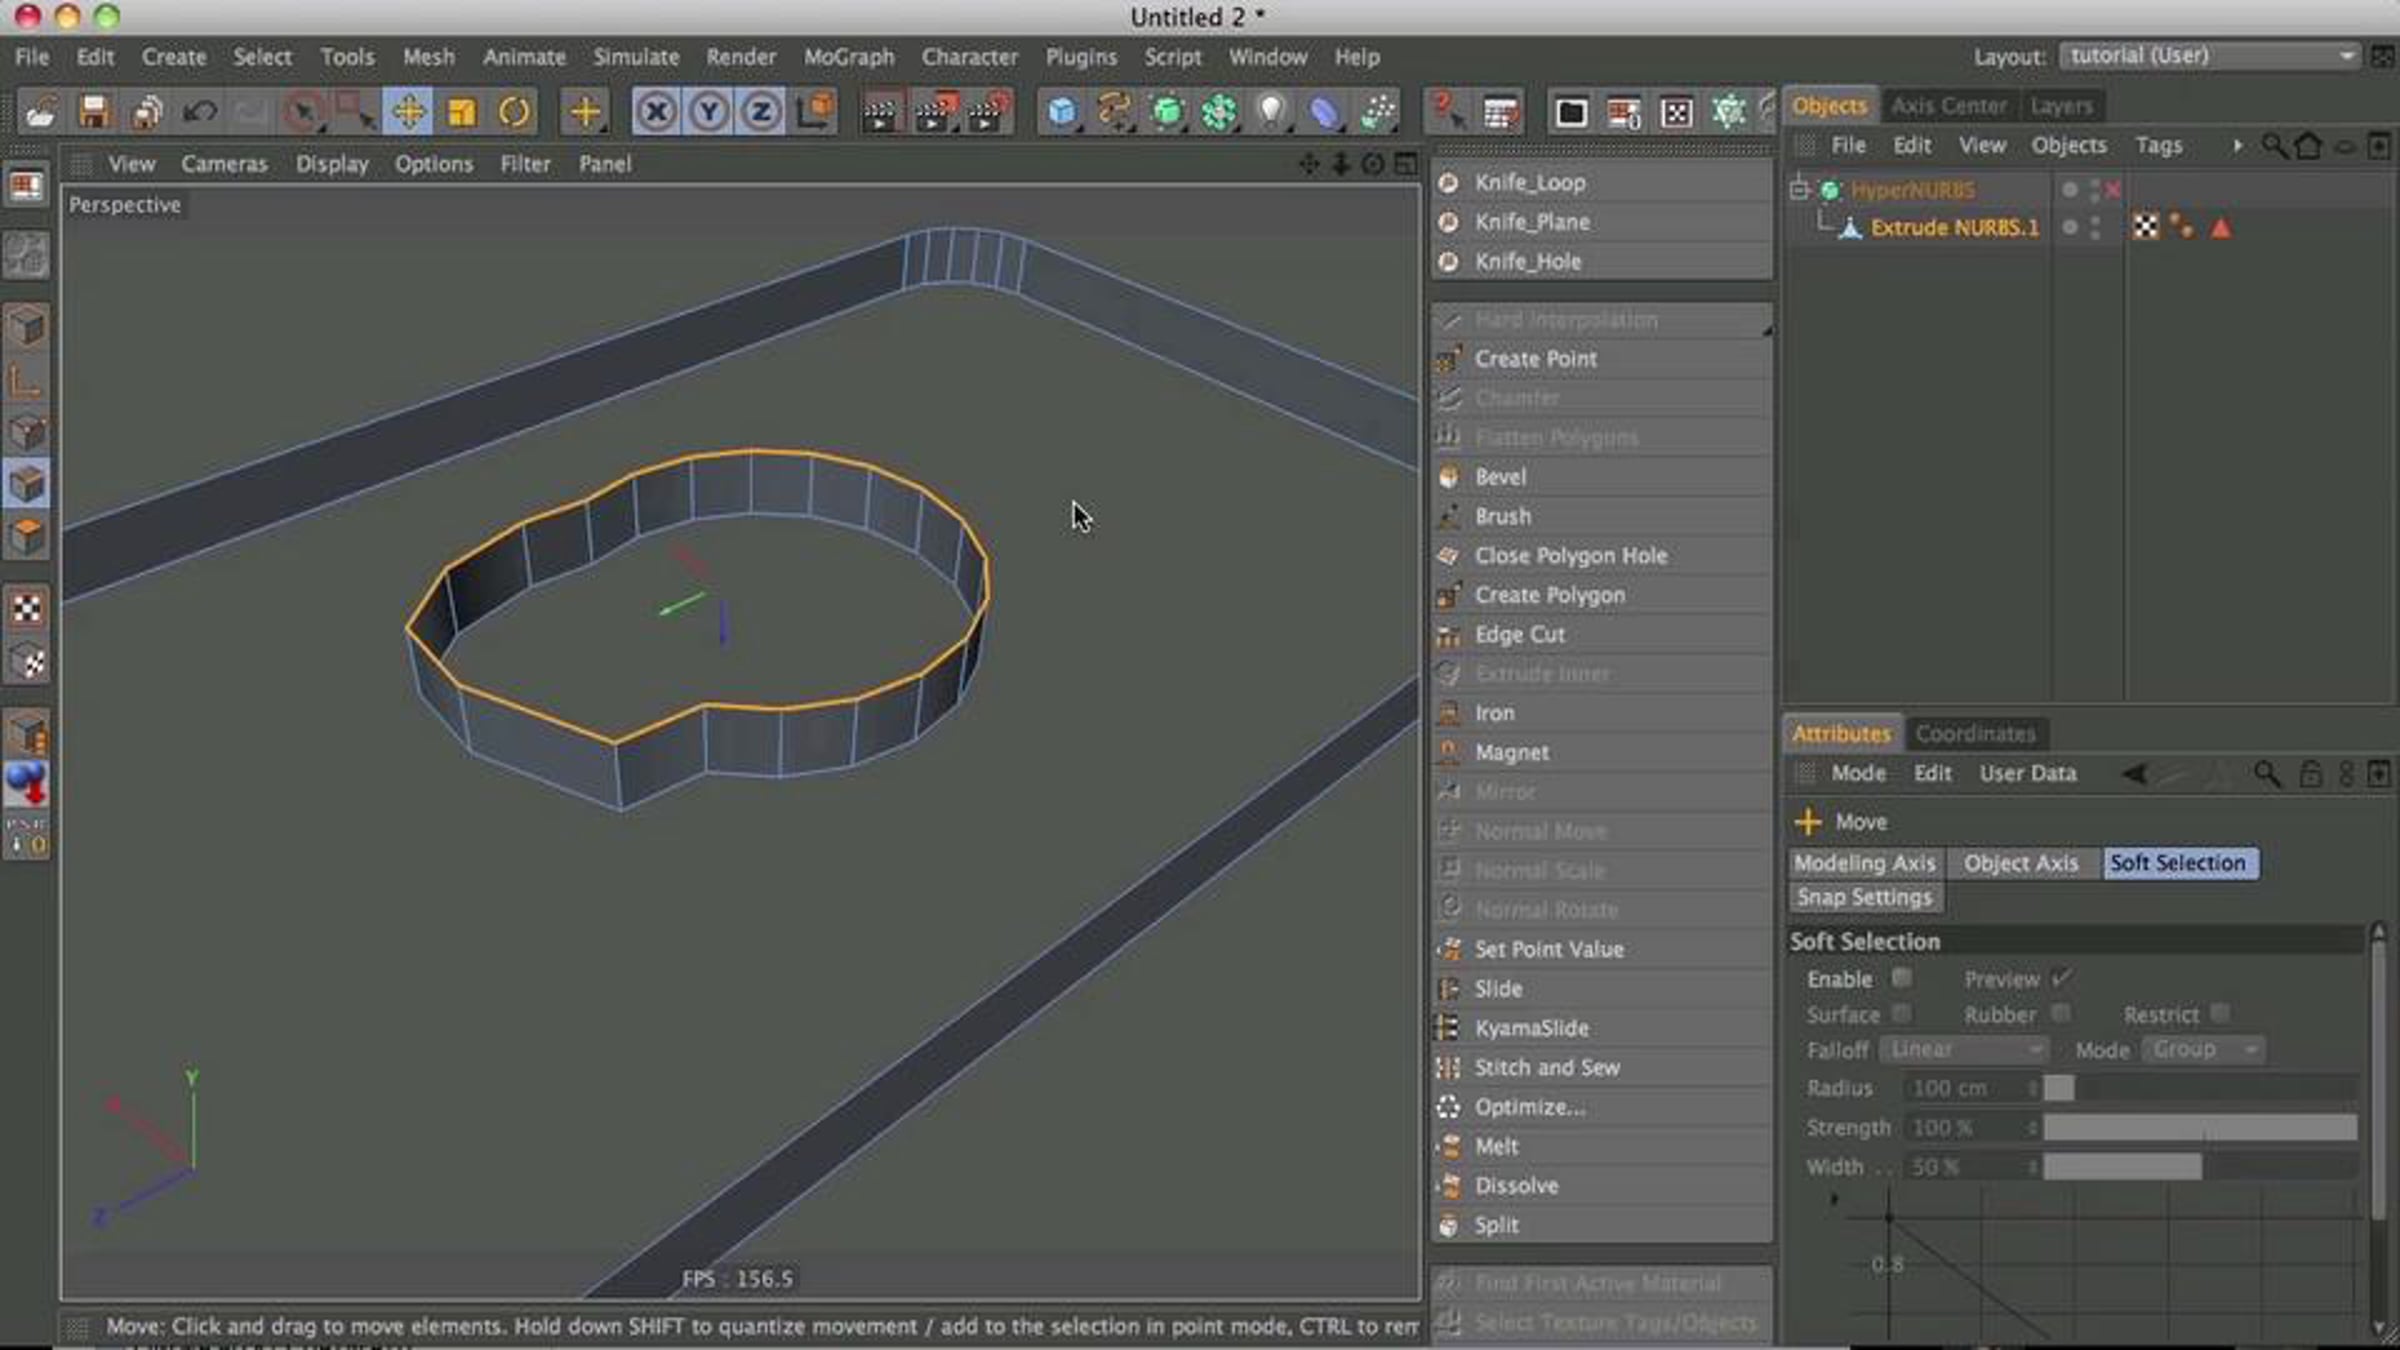Select the Rotate tool icon
Viewport: 2400px width, 1350px height.
(x=515, y=111)
